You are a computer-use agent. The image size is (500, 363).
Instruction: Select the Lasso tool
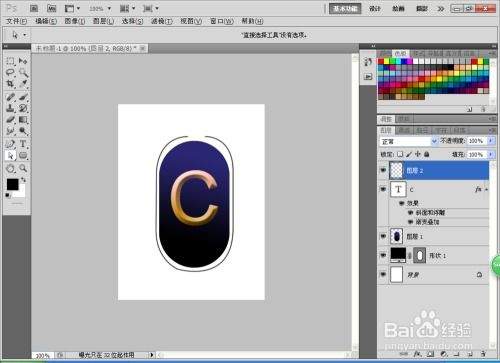click(x=10, y=72)
